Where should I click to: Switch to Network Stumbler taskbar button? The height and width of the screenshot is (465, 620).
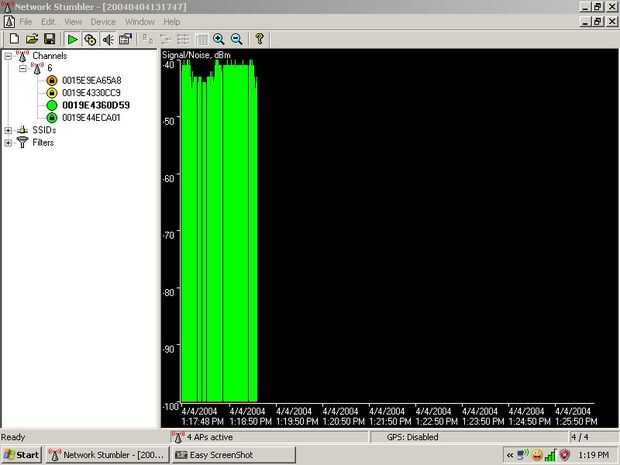coord(108,455)
